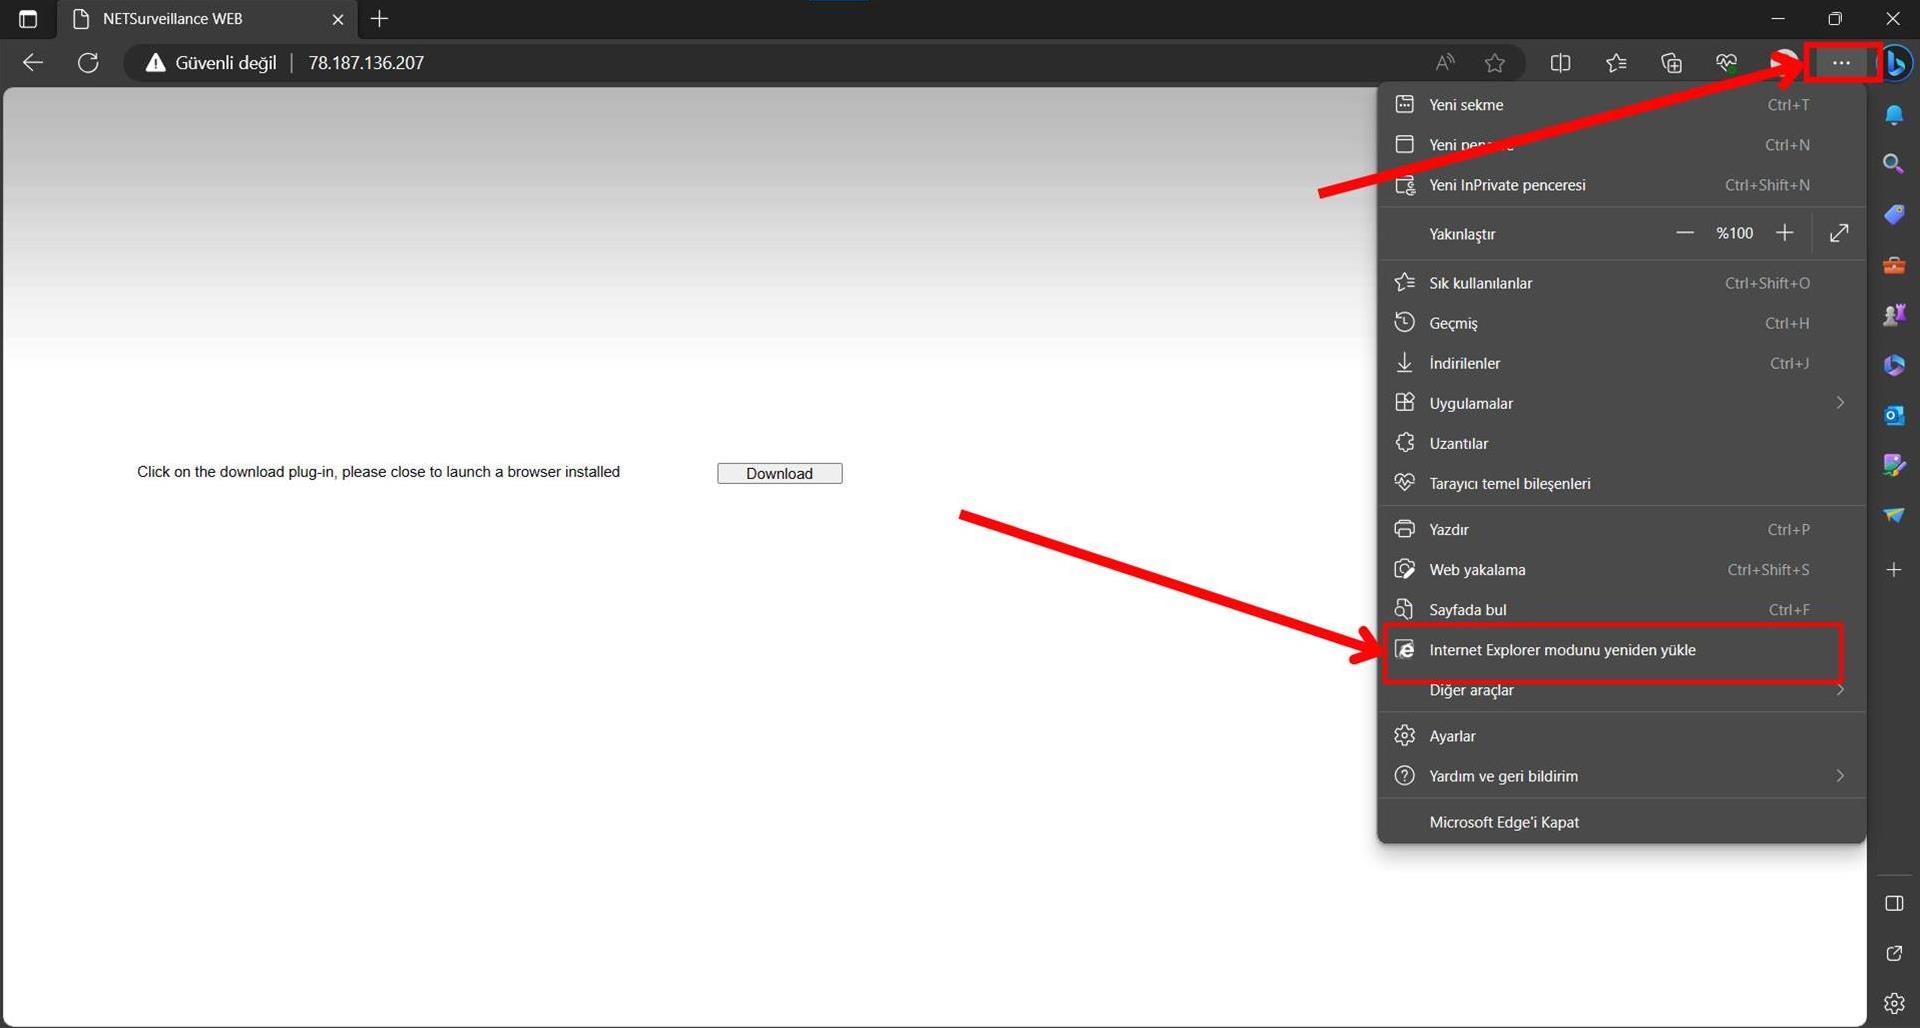Add this page to favorites with star
Screen dimensions: 1920x1028
(x=1495, y=63)
